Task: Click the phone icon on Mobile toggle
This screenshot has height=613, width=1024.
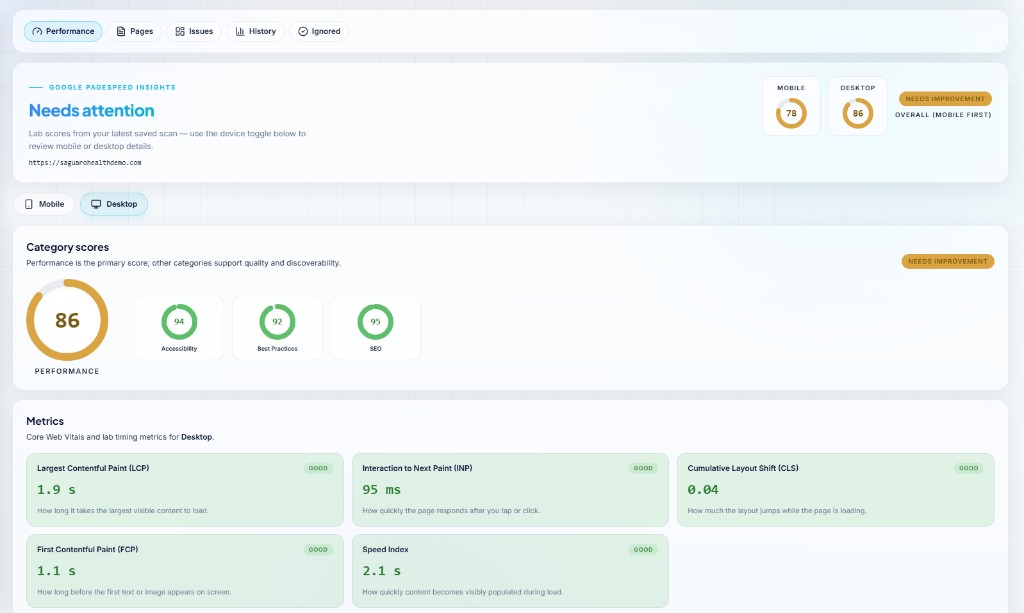Action: tap(29, 204)
